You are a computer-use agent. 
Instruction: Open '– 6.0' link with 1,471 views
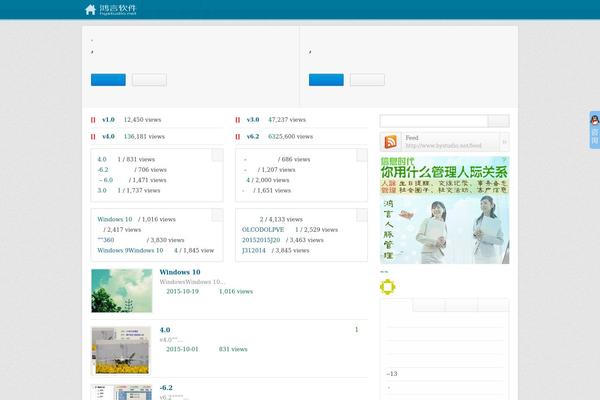coord(106,180)
